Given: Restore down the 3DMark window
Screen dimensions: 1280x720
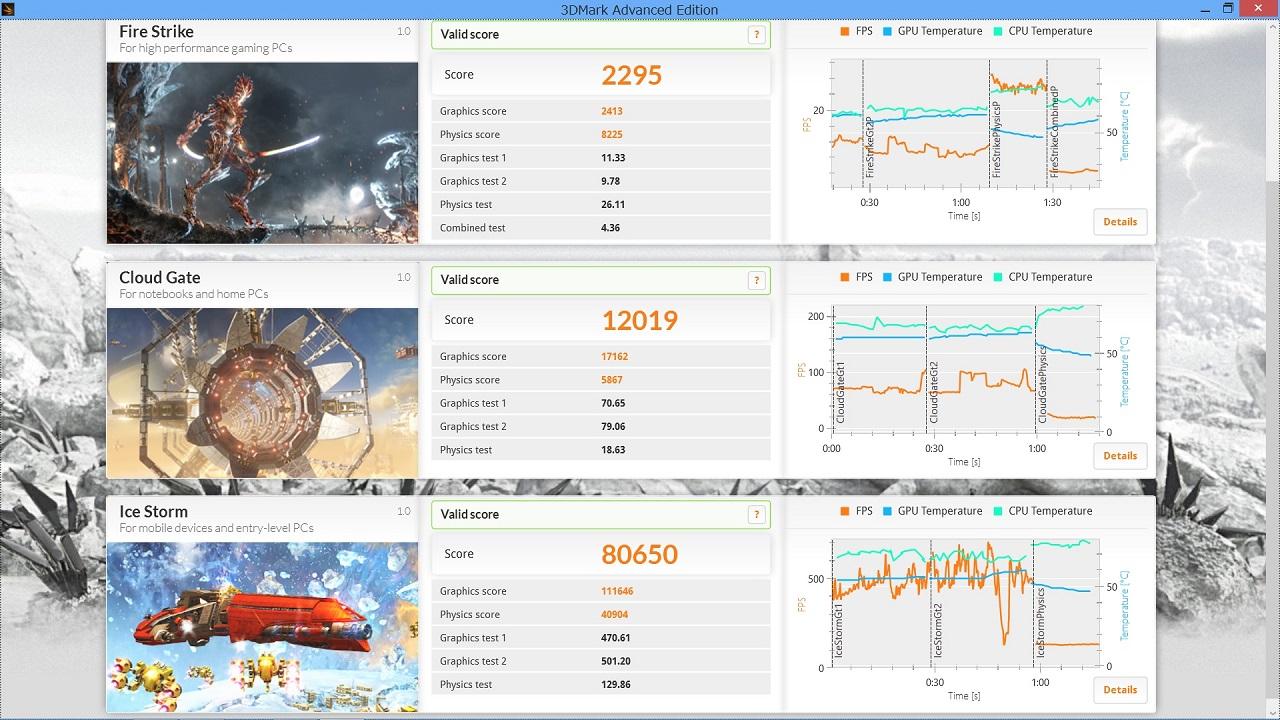Looking at the screenshot, I should pos(1229,8).
